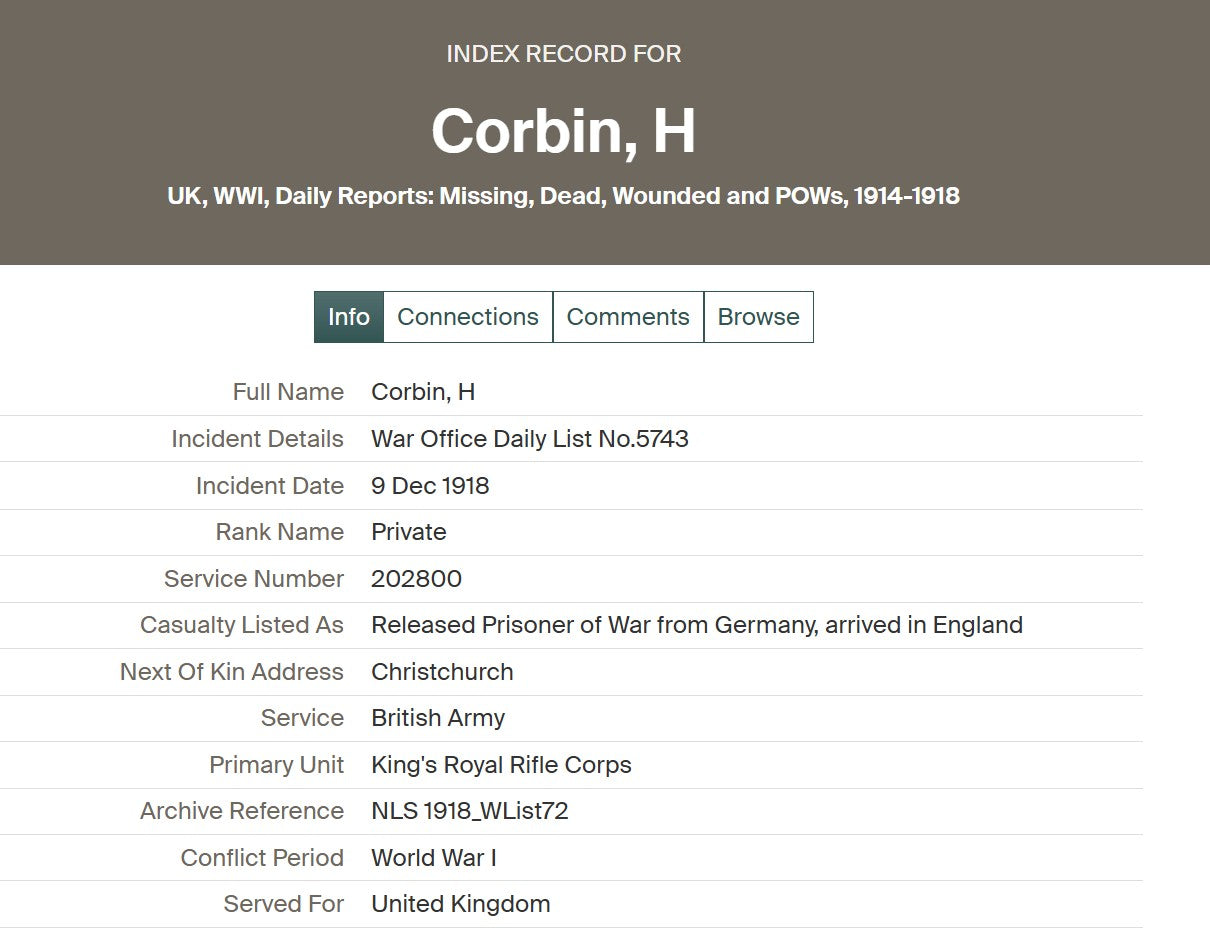Image resolution: width=1210 pixels, height=935 pixels.
Task: Click the Incident Date 9 Dec 1918
Action: tap(430, 486)
